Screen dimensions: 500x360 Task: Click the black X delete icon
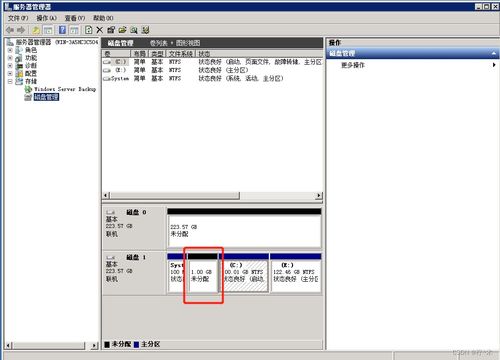coord(99,30)
